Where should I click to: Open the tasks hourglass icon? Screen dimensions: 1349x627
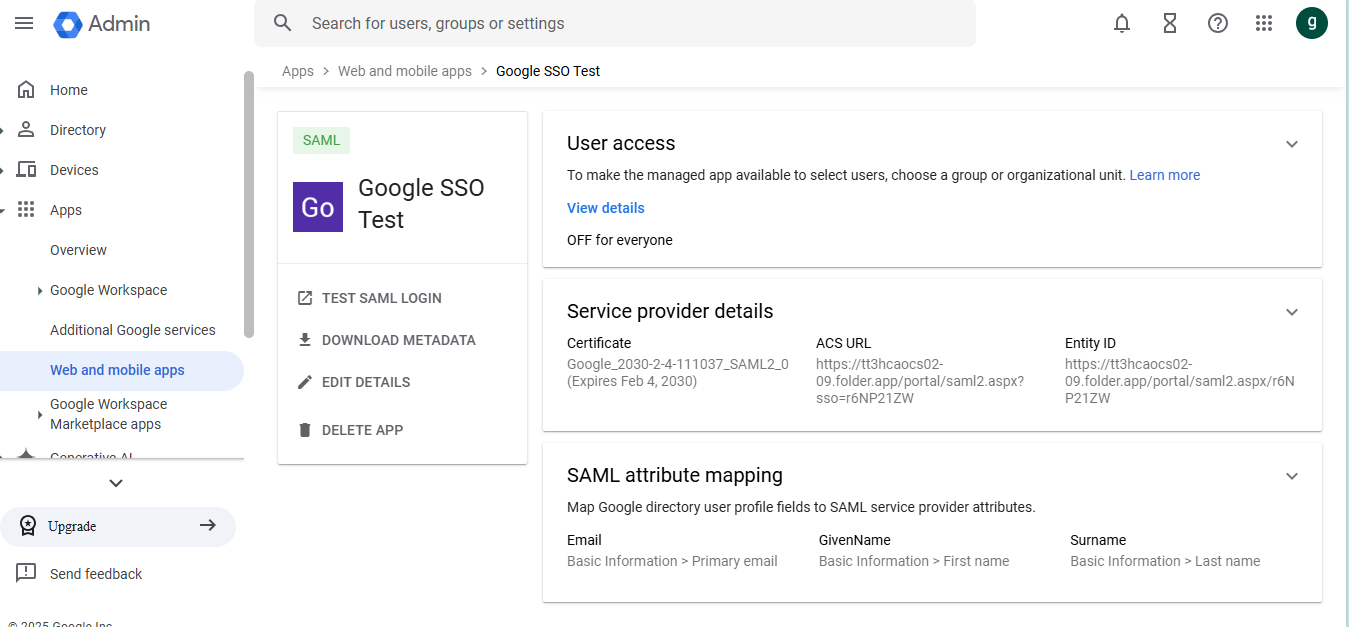pyautogui.click(x=1170, y=23)
